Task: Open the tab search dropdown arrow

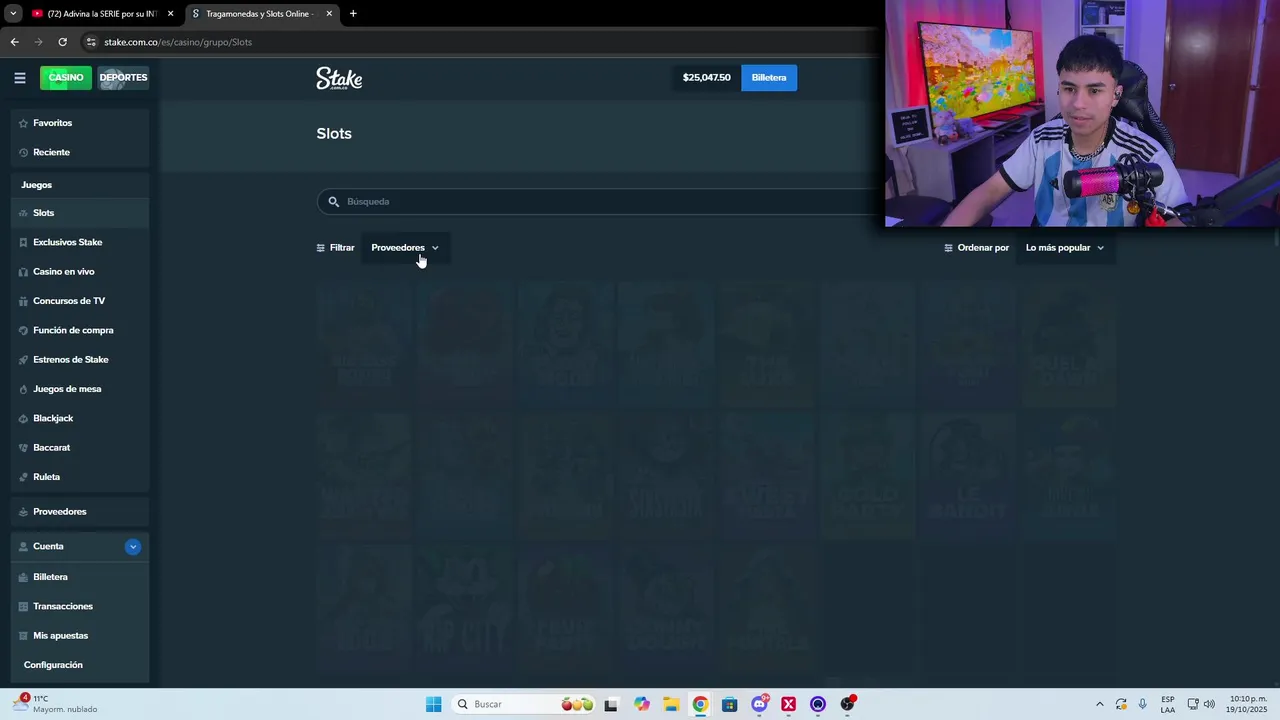Action: point(13,14)
